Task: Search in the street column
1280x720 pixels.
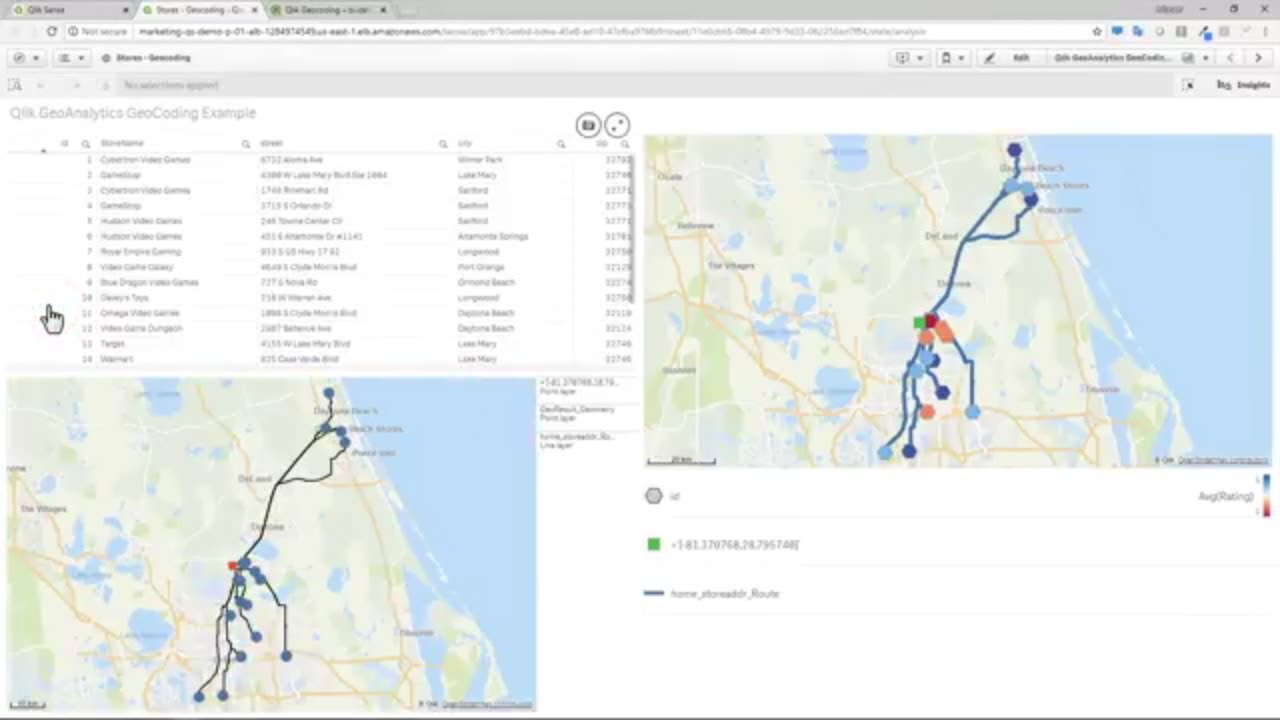Action: [443, 144]
